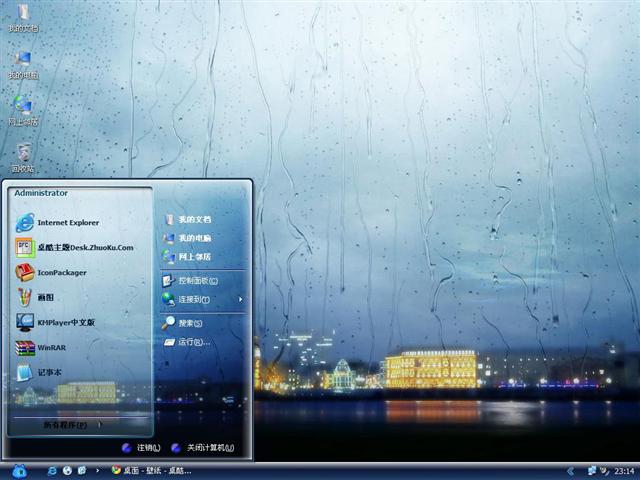Open 画图 paint program

(35, 297)
